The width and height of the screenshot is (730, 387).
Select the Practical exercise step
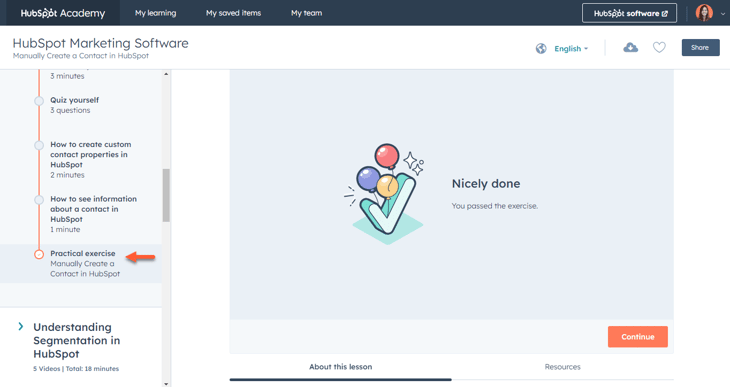coord(83,253)
